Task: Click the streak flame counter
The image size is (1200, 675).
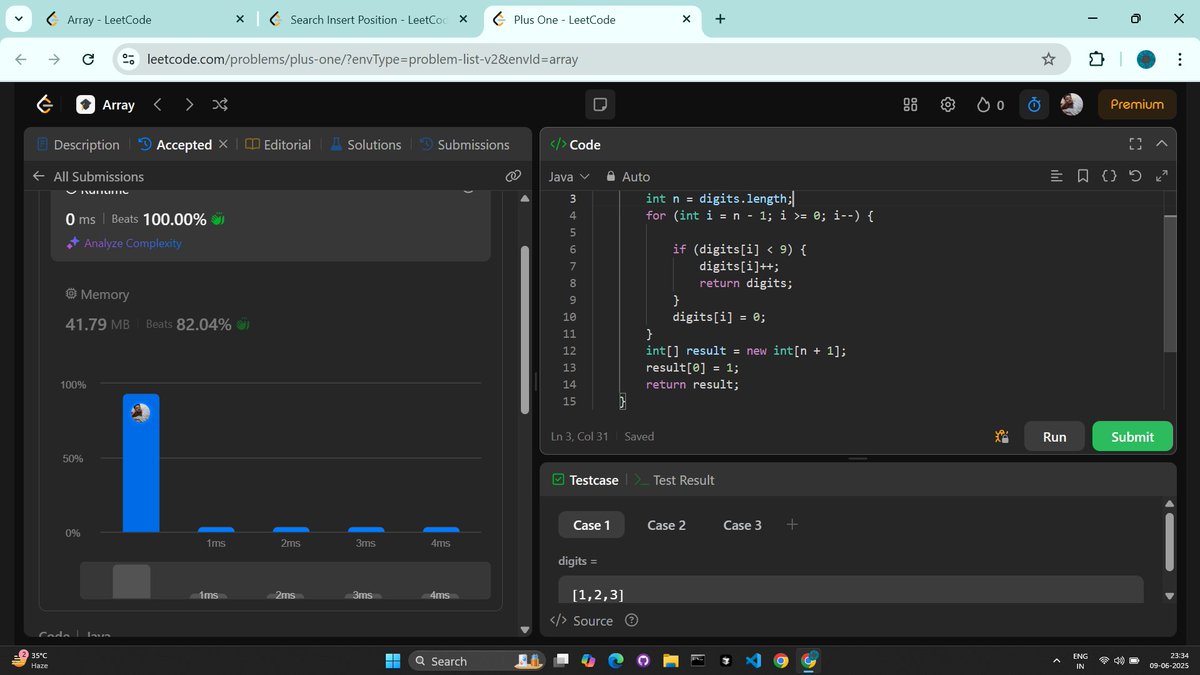Action: [990, 104]
